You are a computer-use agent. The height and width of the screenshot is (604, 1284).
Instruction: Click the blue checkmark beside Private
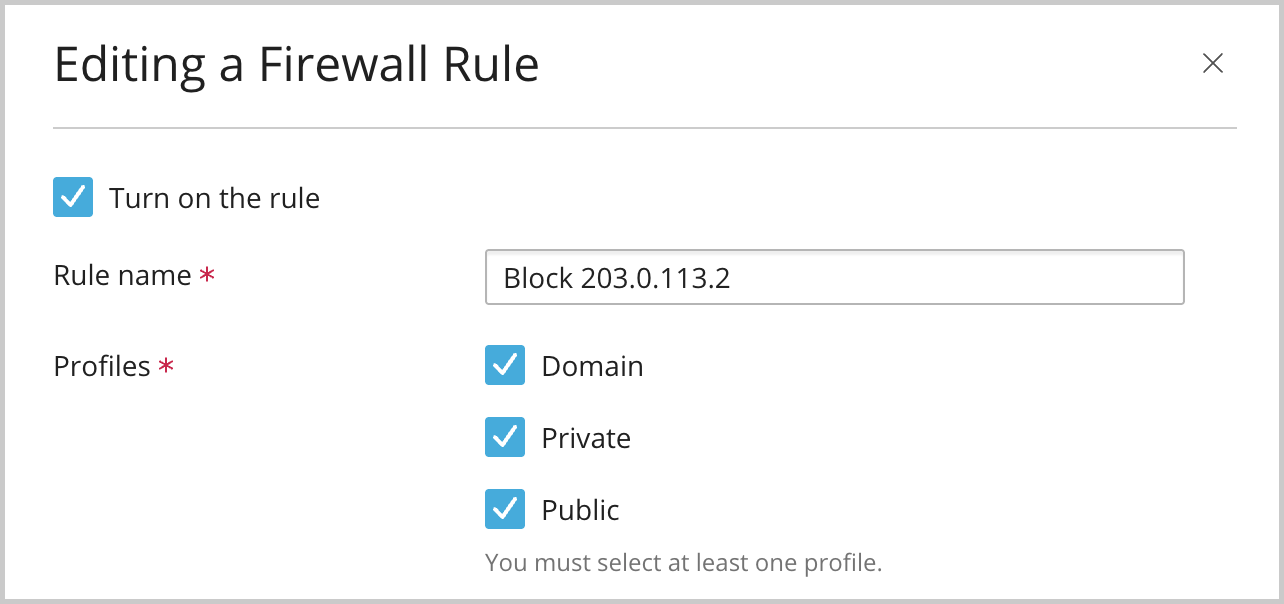click(505, 437)
